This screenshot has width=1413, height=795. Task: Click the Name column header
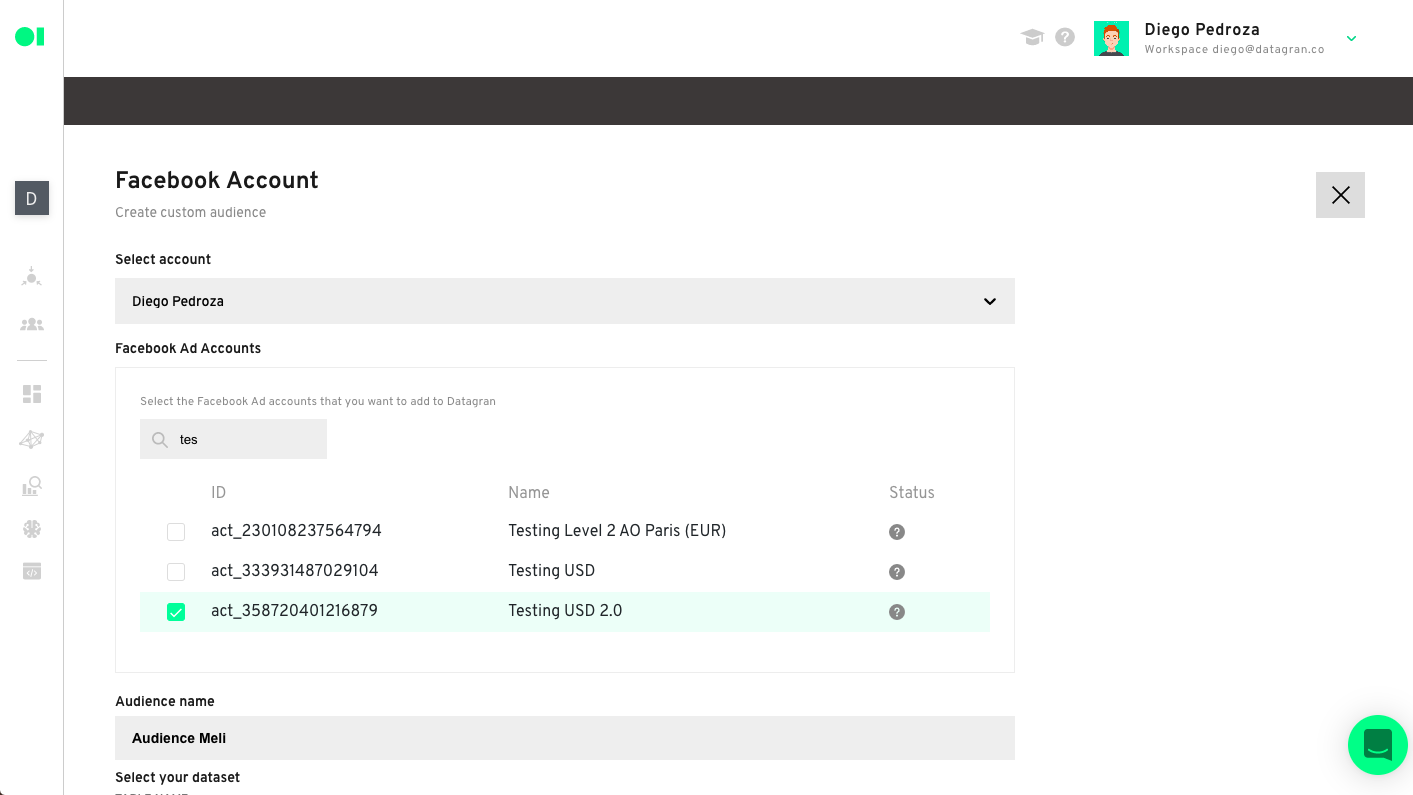click(x=529, y=493)
